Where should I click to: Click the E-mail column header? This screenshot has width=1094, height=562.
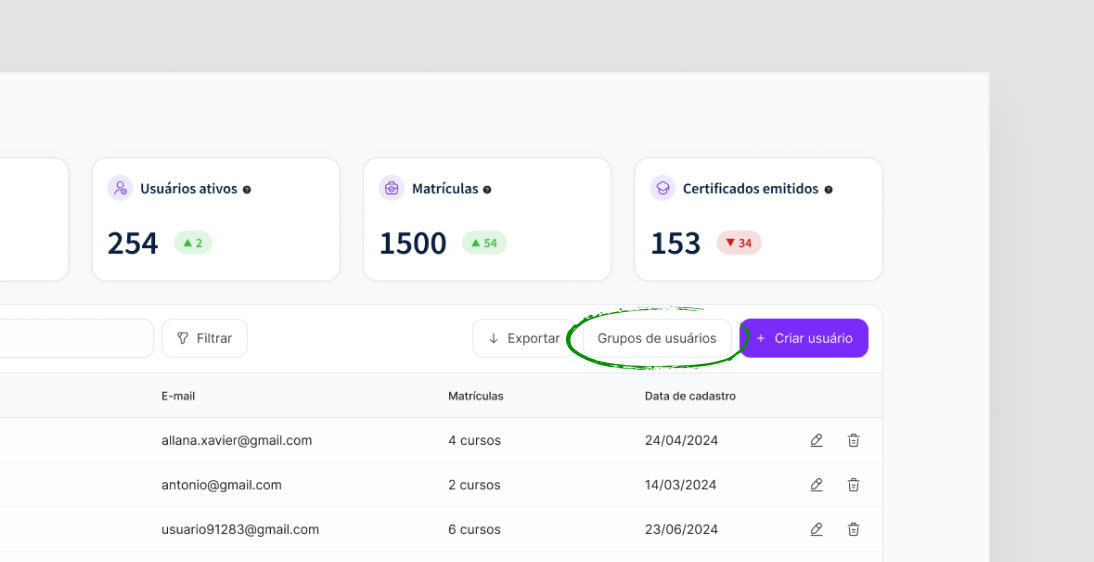(x=178, y=396)
